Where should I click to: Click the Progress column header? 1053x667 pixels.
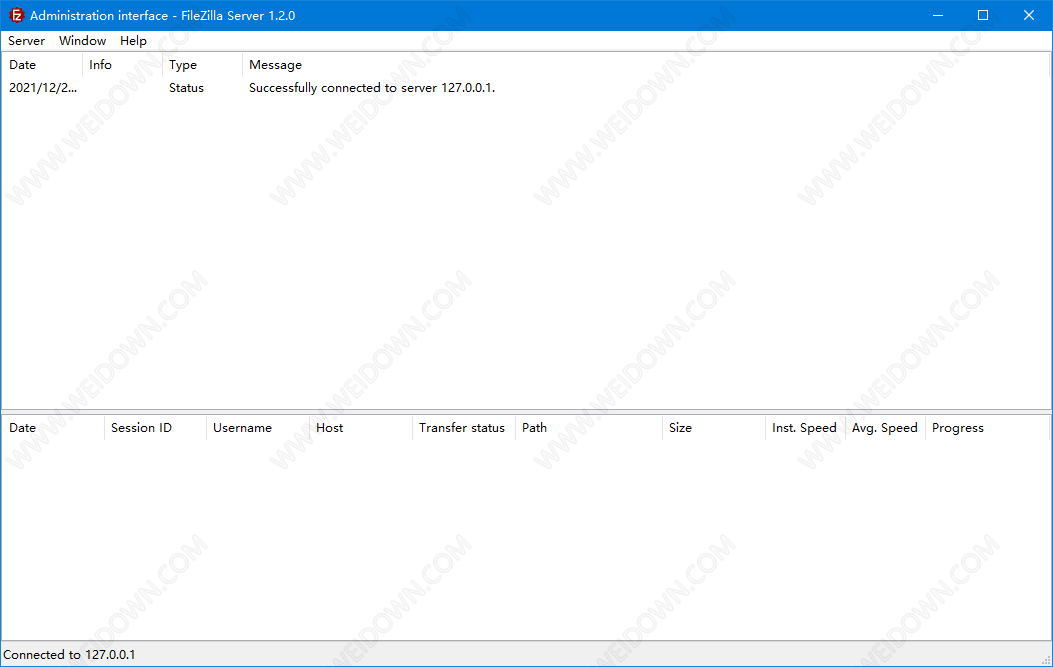pyautogui.click(x=987, y=428)
